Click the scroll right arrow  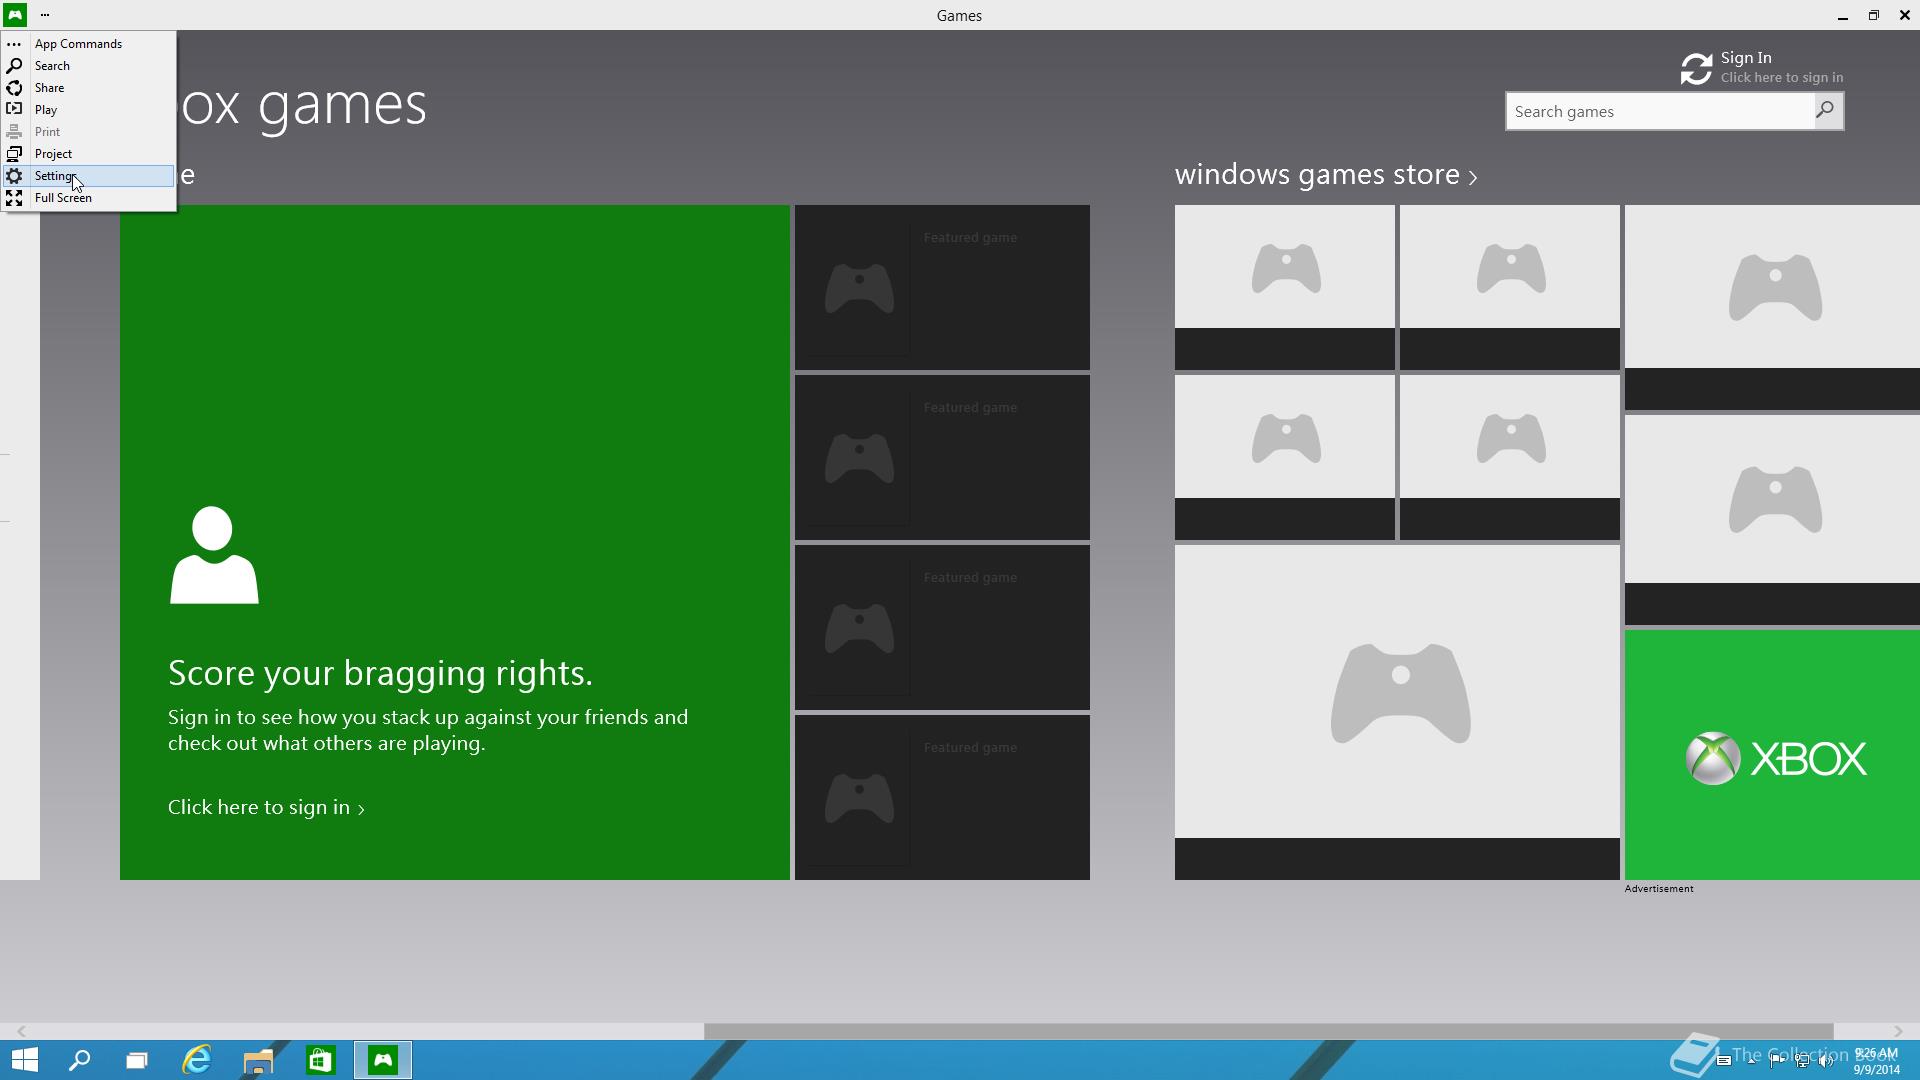point(1898,1031)
